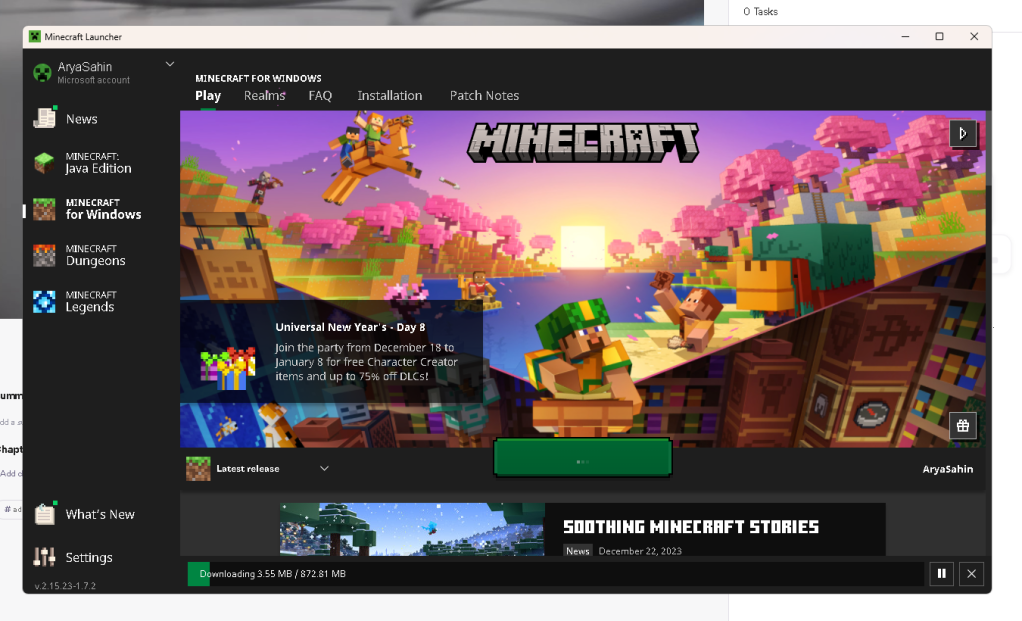
Task: Expand the Latest release version dropdown
Action: (x=324, y=469)
